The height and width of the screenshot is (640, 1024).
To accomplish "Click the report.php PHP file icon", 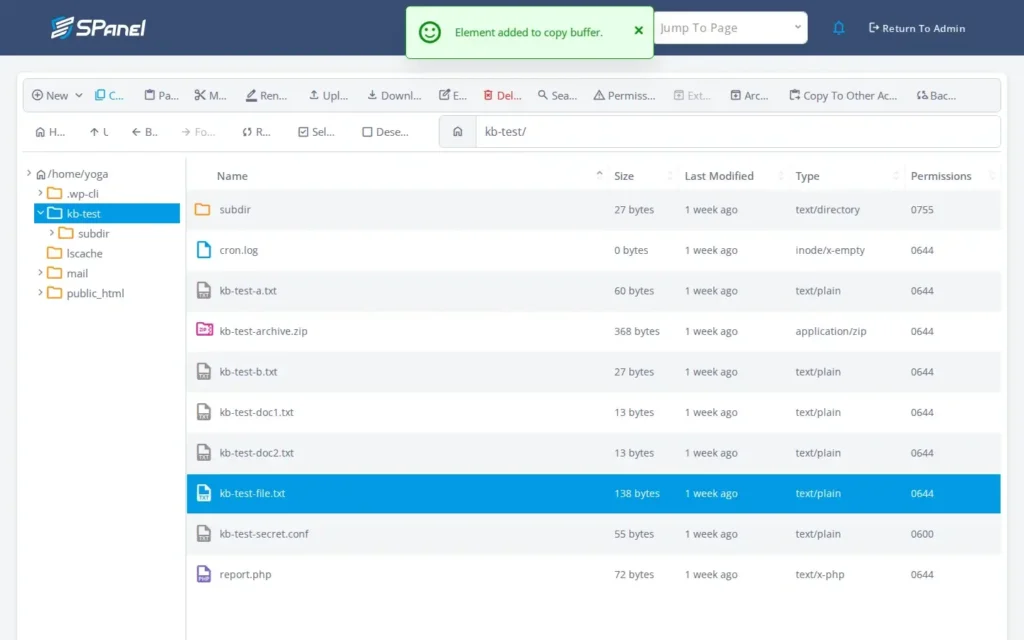I will (204, 573).
